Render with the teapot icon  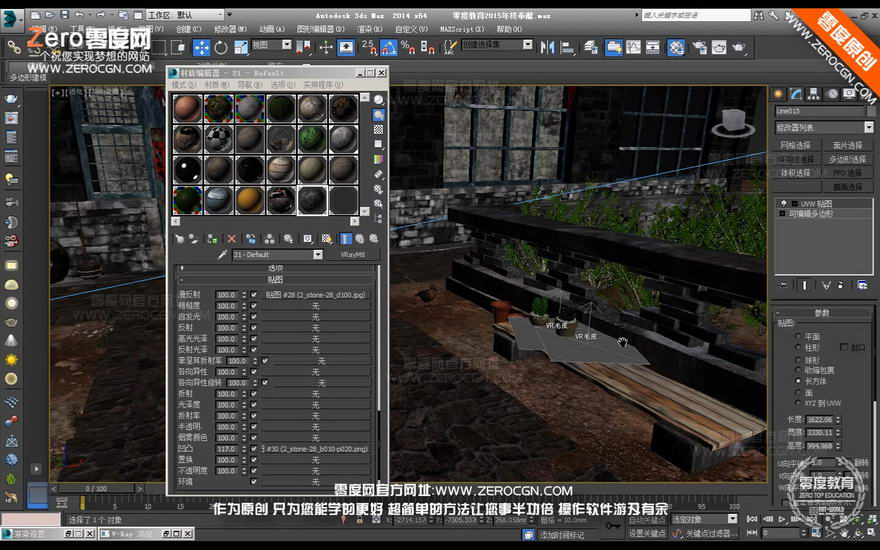point(739,48)
